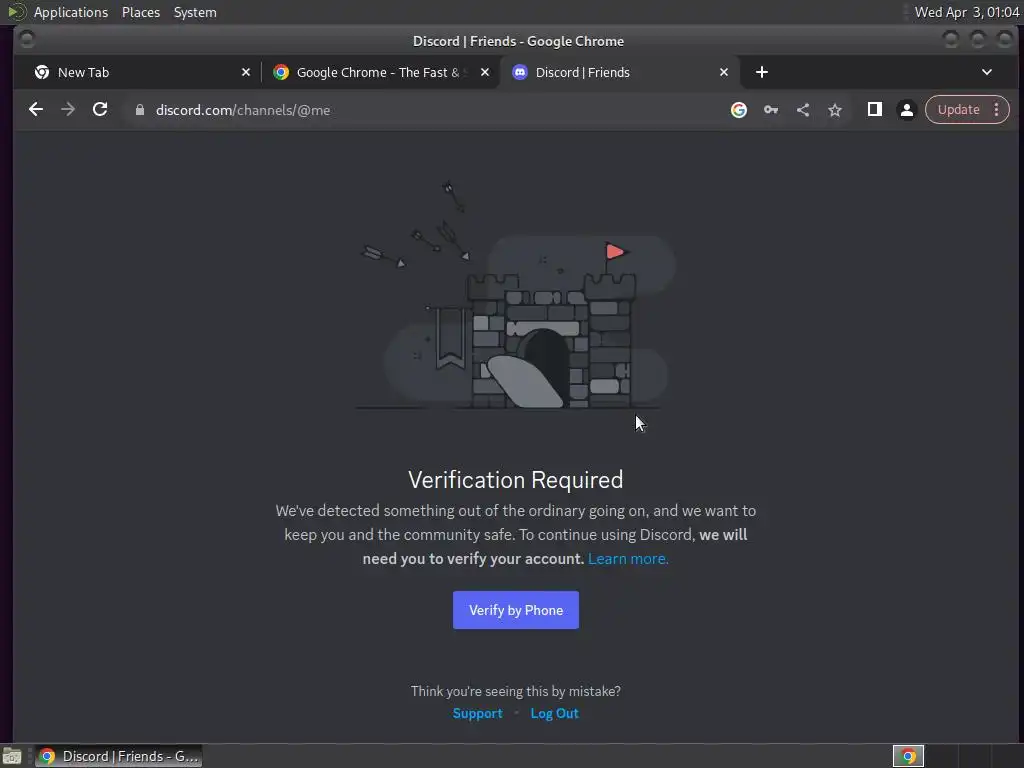Toggle the Chrome side panel
Image resolution: width=1024 pixels, height=768 pixels.
point(874,110)
